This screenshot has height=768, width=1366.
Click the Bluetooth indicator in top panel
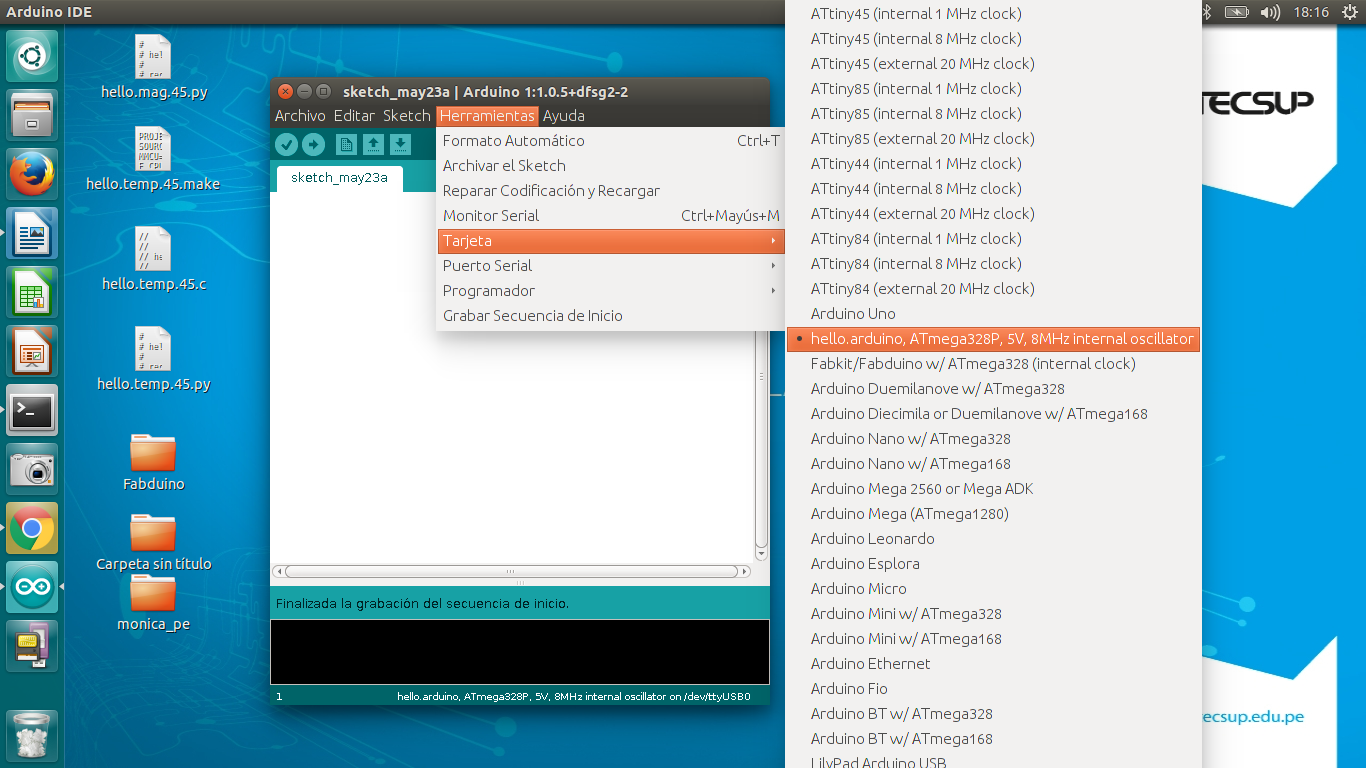pos(1206,12)
